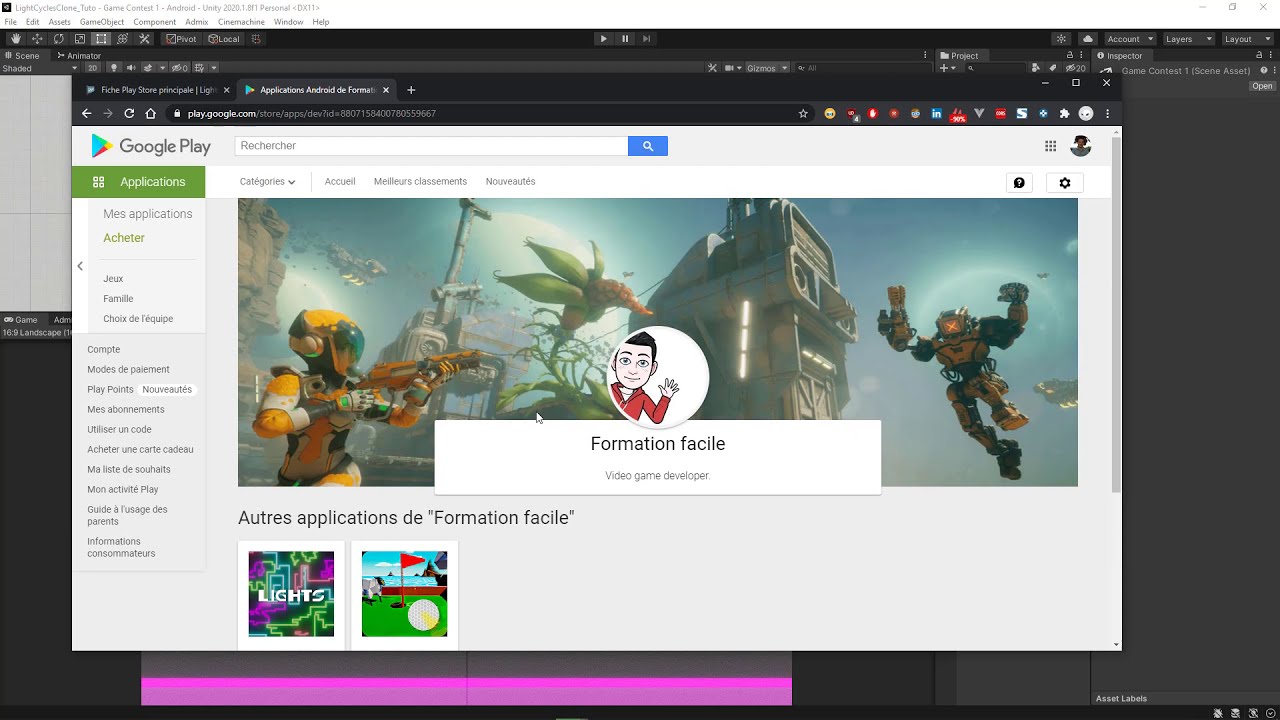
Task: Open Chrome Extensions puzzle icon
Action: coord(1064,114)
